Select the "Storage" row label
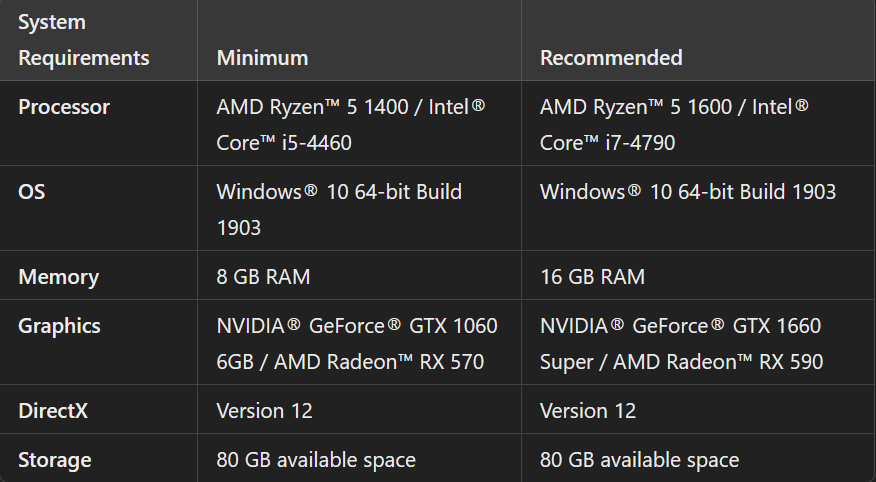 point(55,460)
